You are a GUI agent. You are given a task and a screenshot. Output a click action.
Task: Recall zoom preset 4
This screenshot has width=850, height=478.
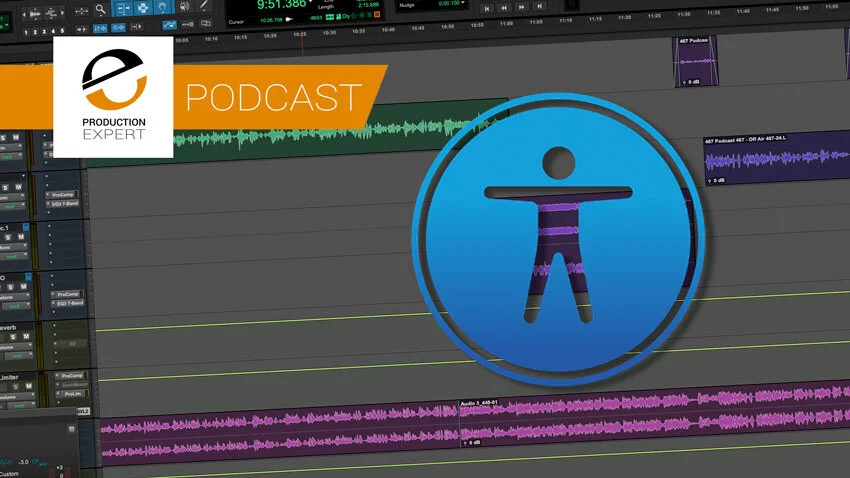click(53, 31)
